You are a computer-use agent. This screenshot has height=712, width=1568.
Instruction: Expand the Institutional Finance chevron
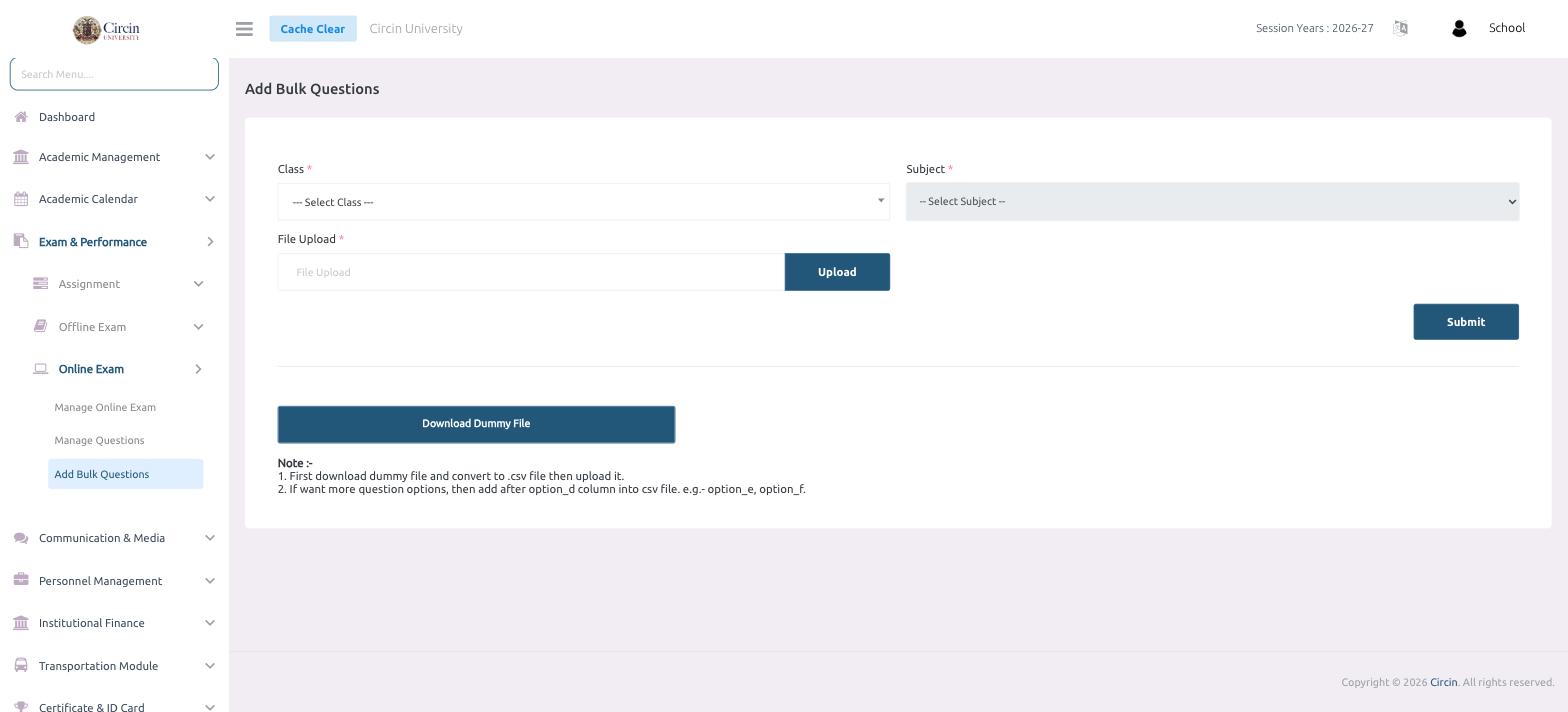pyautogui.click(x=210, y=623)
